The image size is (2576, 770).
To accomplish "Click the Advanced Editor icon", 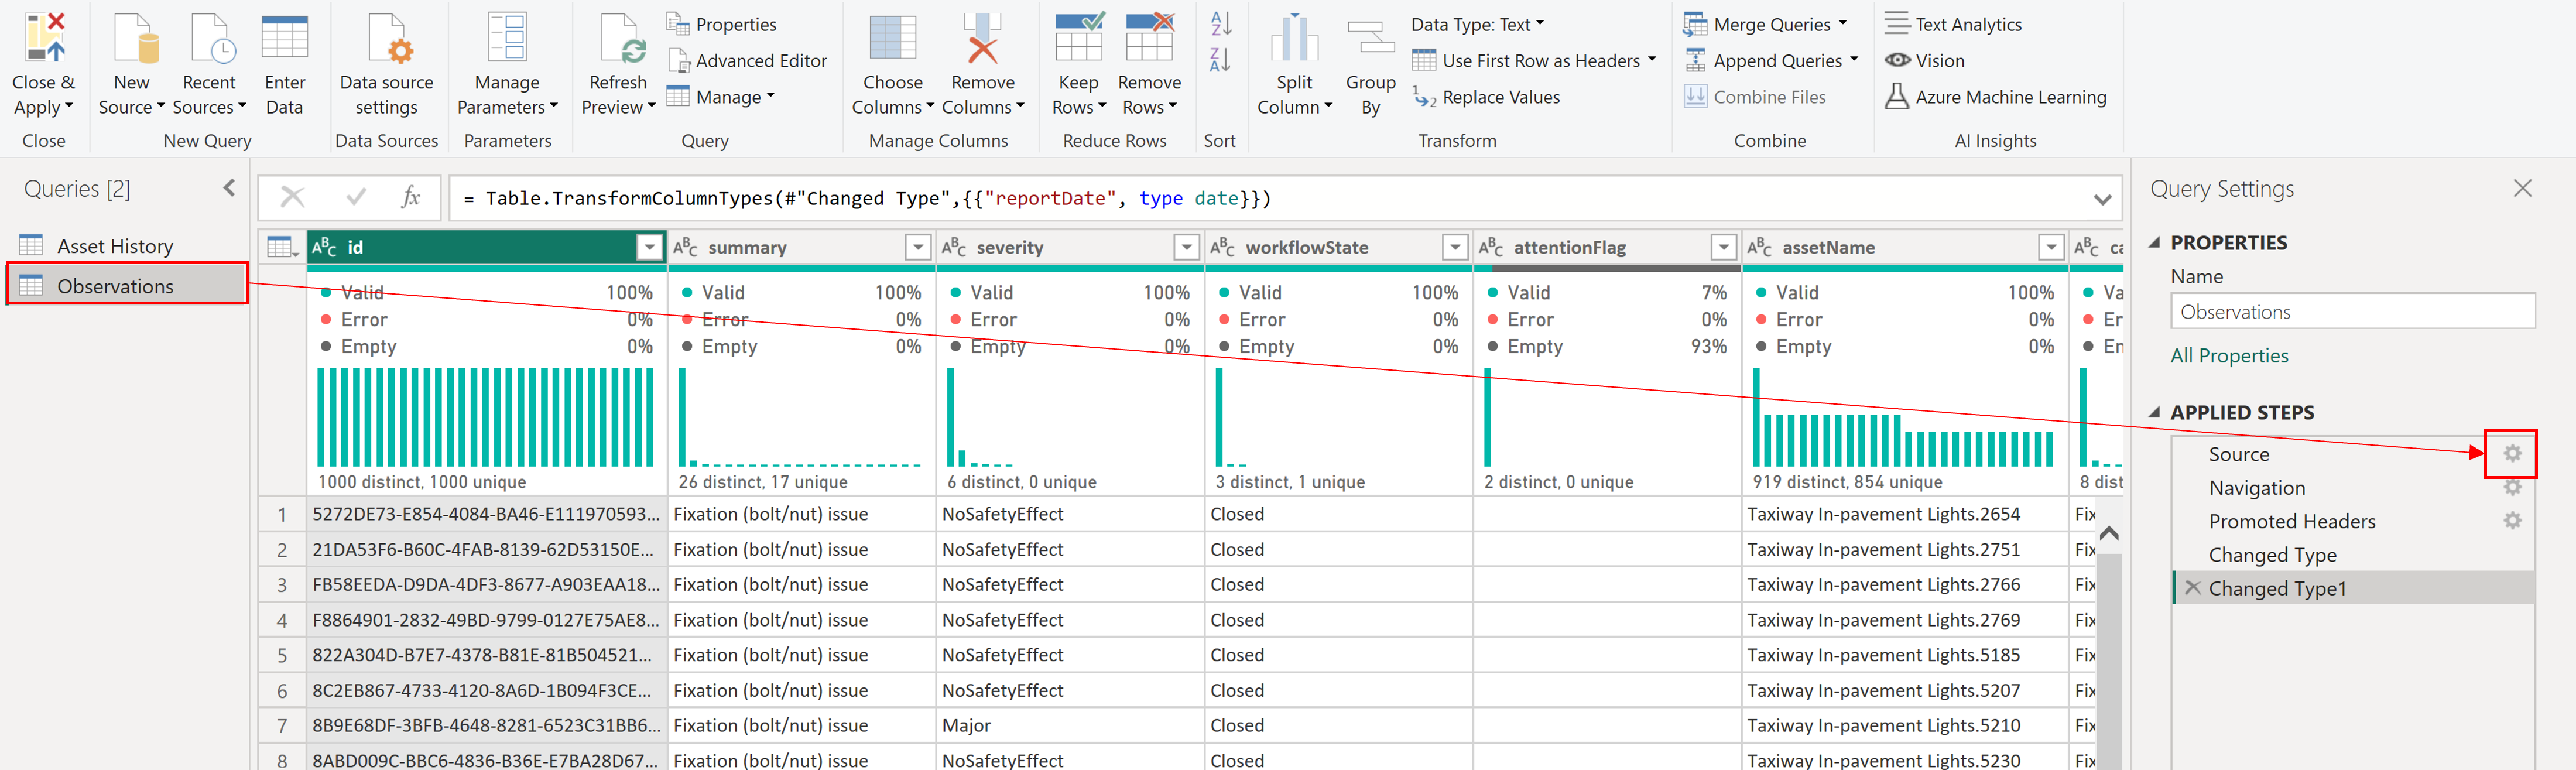I will point(679,61).
